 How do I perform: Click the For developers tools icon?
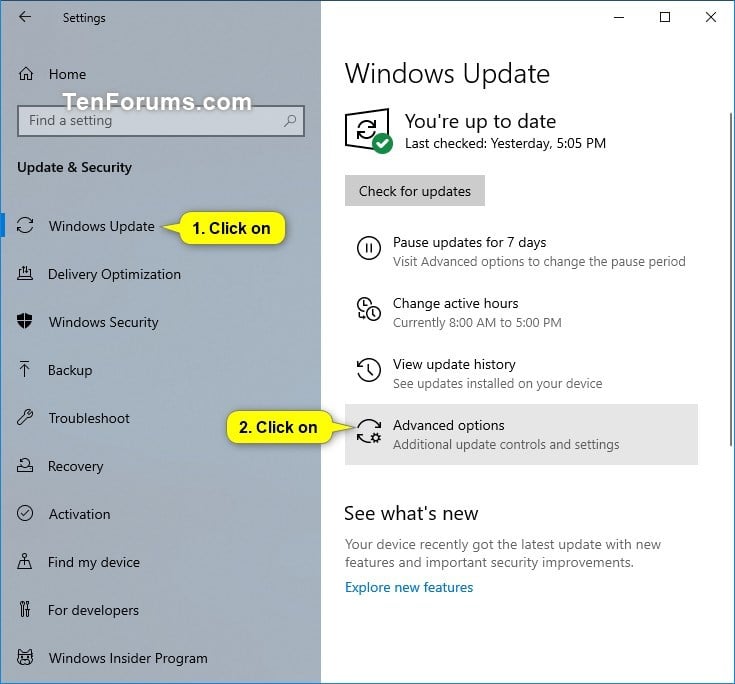tap(25, 609)
